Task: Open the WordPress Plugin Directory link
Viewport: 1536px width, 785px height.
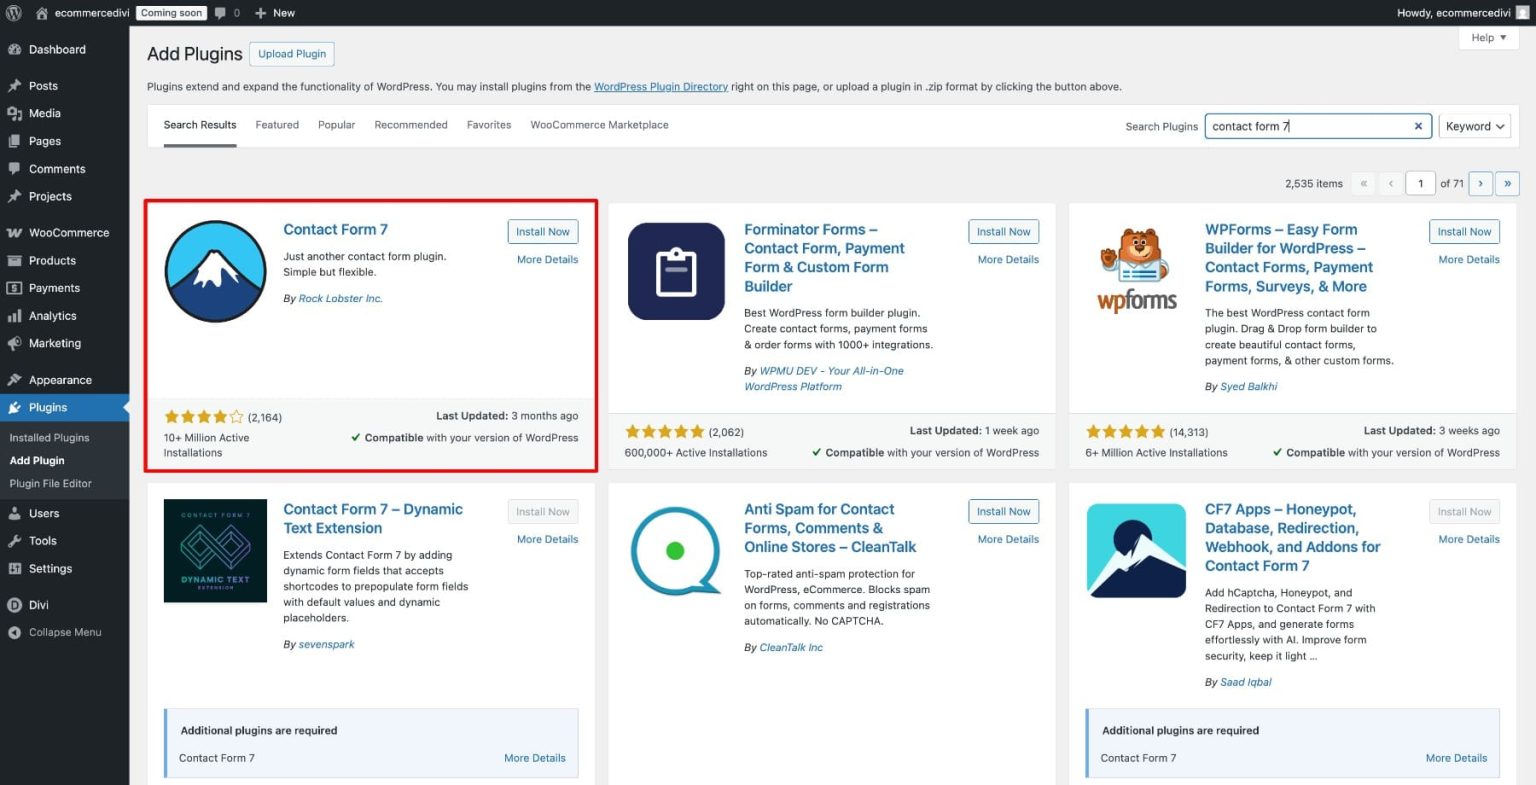Action: [x=661, y=87]
